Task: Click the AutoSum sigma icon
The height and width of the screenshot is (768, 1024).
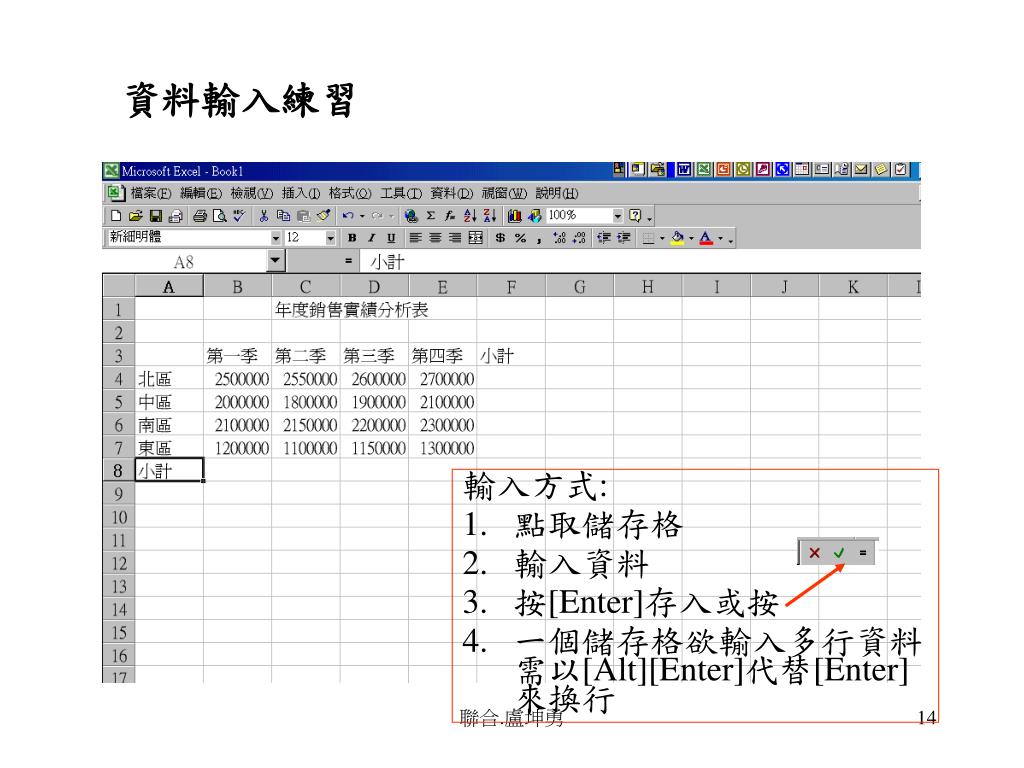Action: pyautogui.click(x=430, y=216)
